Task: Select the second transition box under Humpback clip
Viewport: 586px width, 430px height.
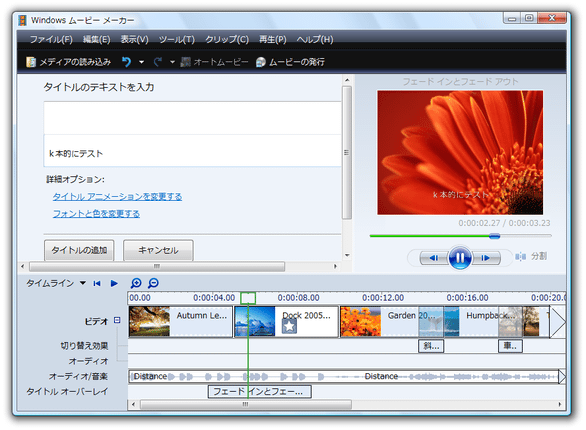Action: 510,346
